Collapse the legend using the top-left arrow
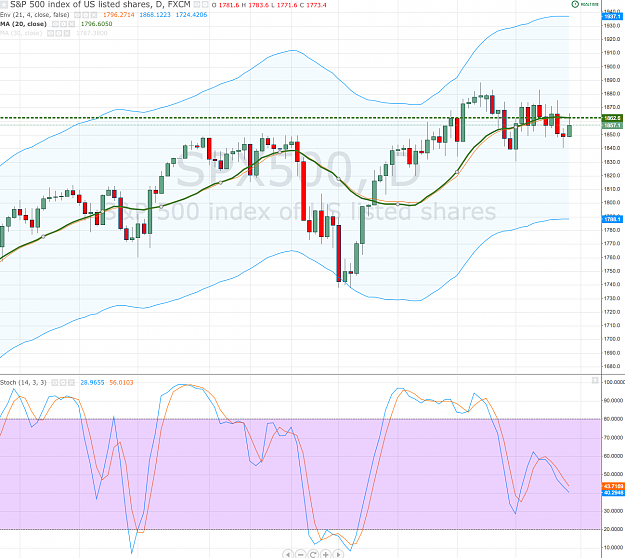 click(4, 4)
